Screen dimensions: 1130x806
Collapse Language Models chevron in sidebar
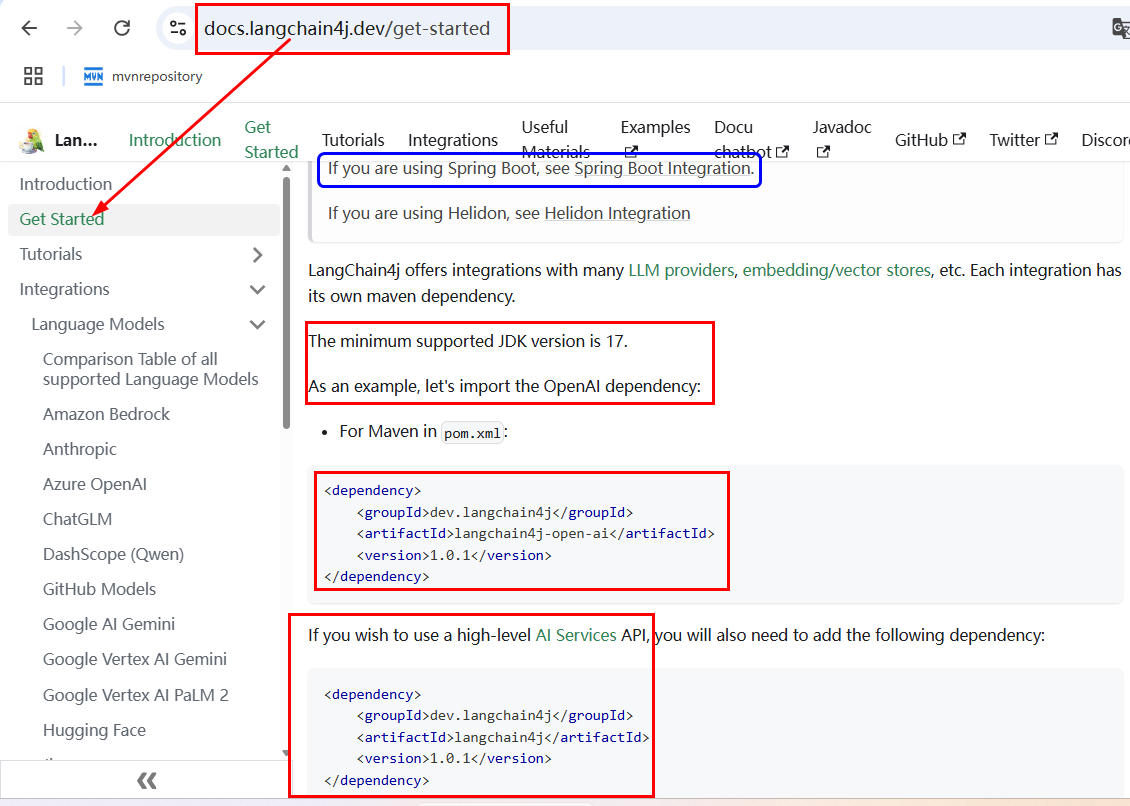tap(257, 324)
